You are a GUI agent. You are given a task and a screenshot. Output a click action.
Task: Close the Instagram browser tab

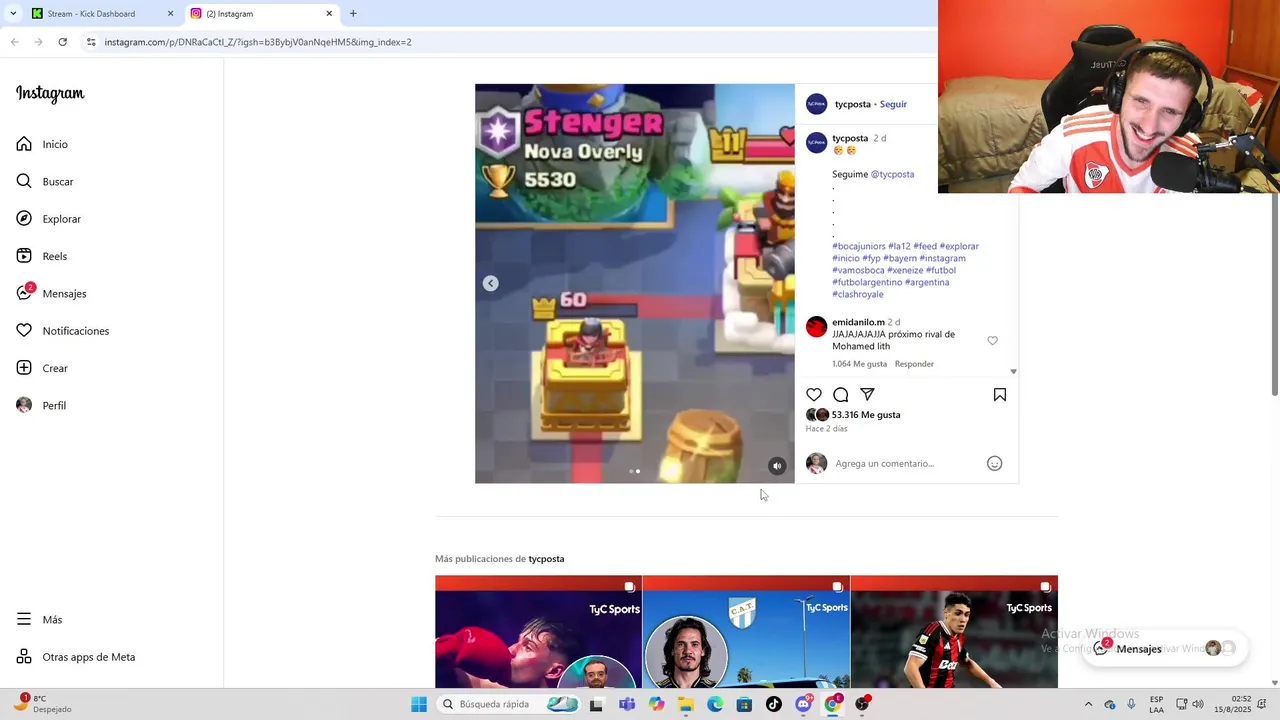coord(329,14)
